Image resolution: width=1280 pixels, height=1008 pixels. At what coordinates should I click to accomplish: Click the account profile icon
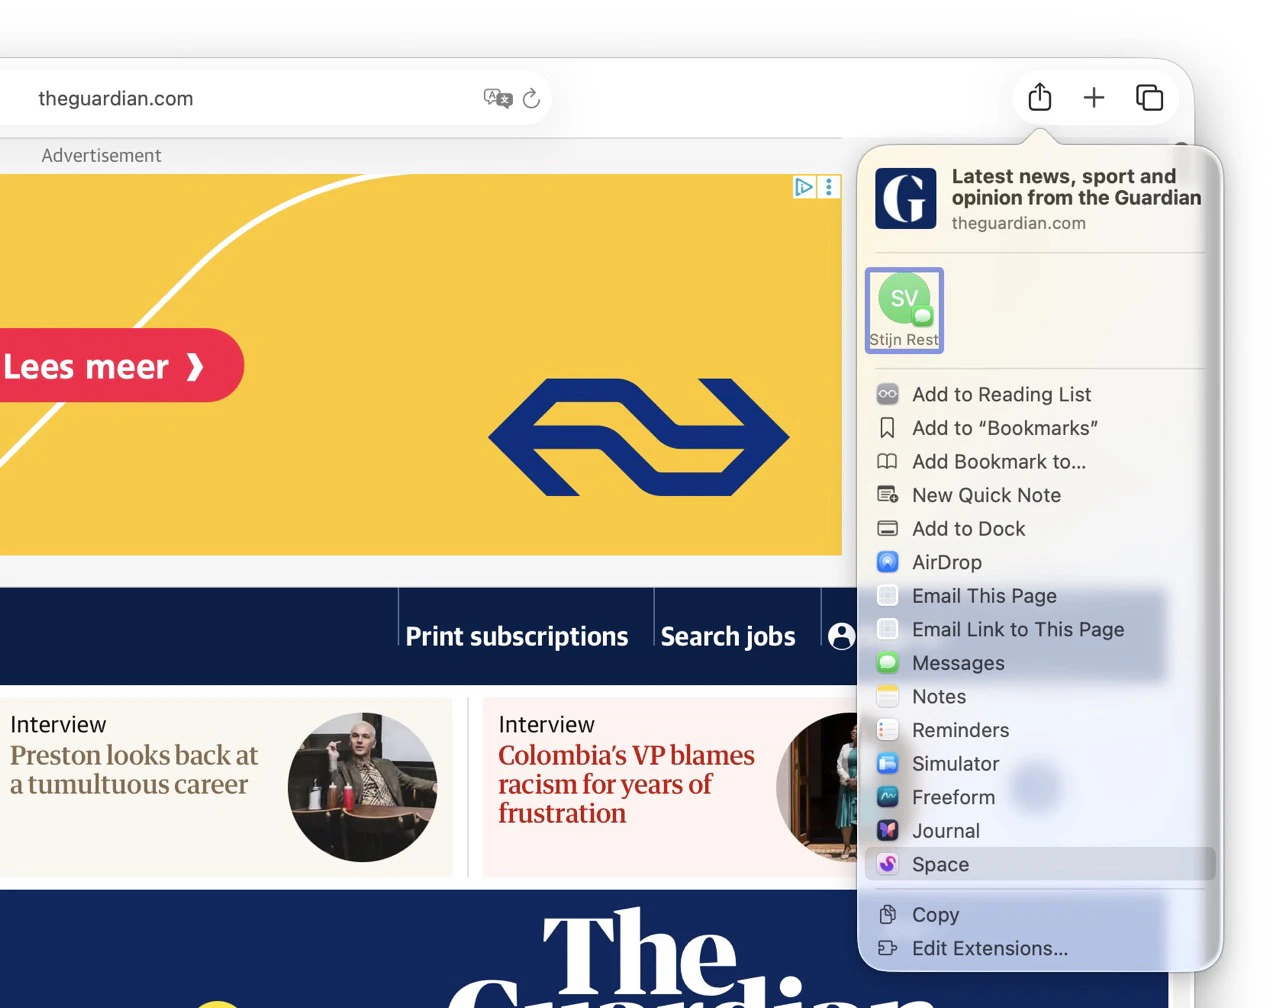[x=842, y=636]
